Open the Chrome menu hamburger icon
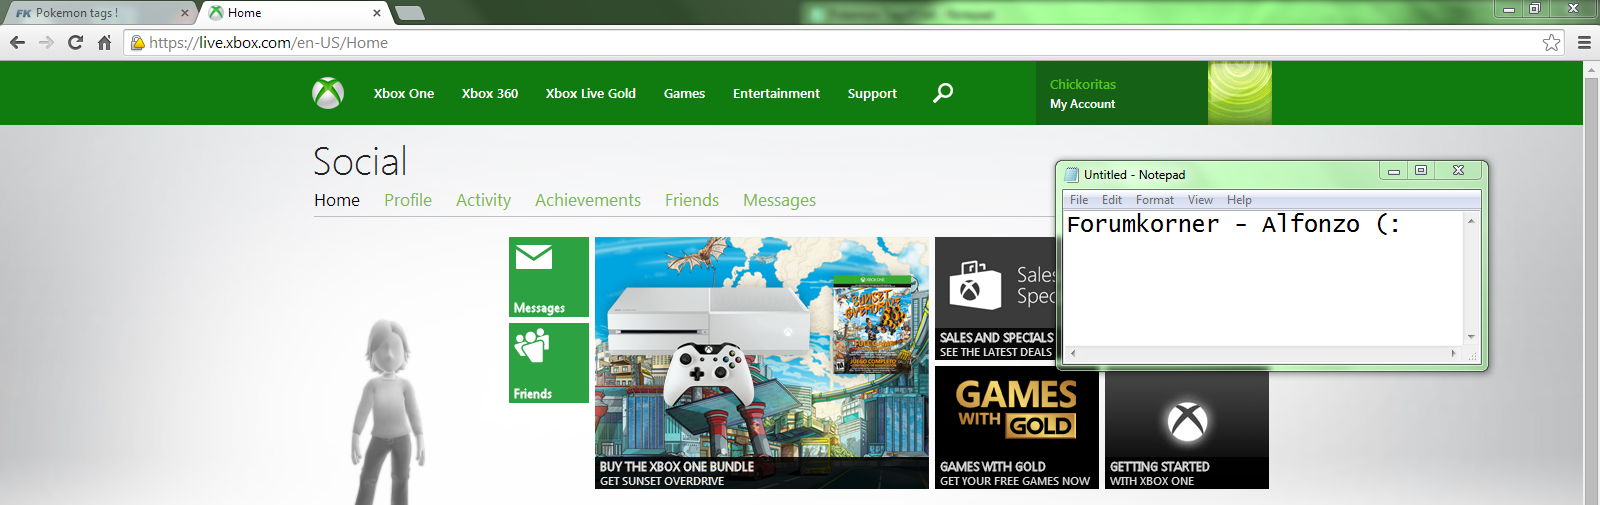1600x505 pixels. (1584, 42)
